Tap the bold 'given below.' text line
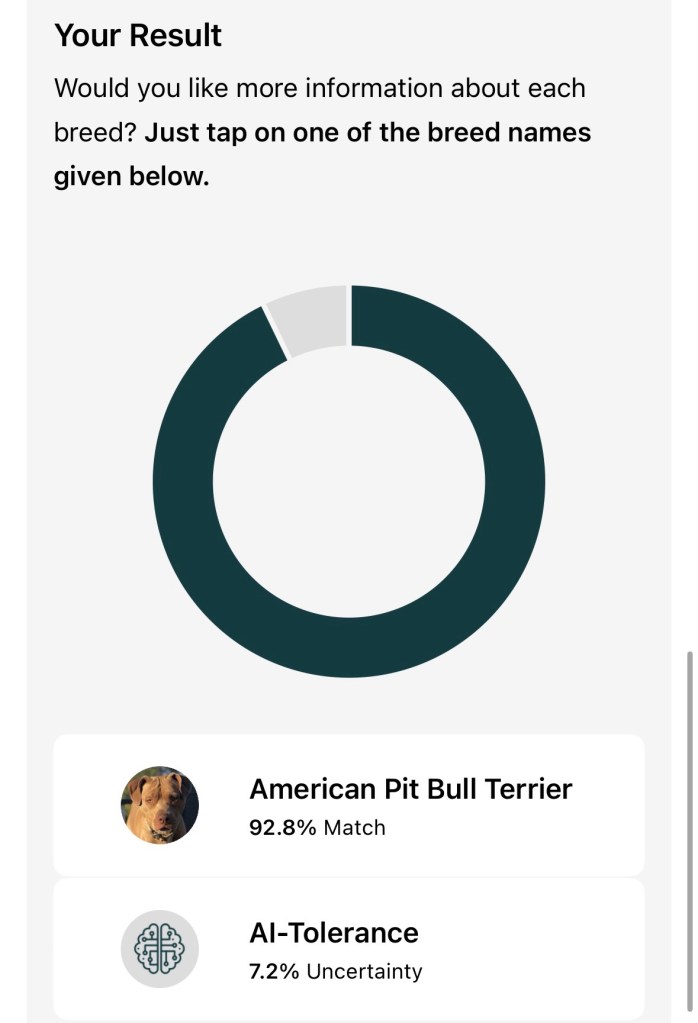The width and height of the screenshot is (698, 1023). pyautogui.click(x=131, y=177)
